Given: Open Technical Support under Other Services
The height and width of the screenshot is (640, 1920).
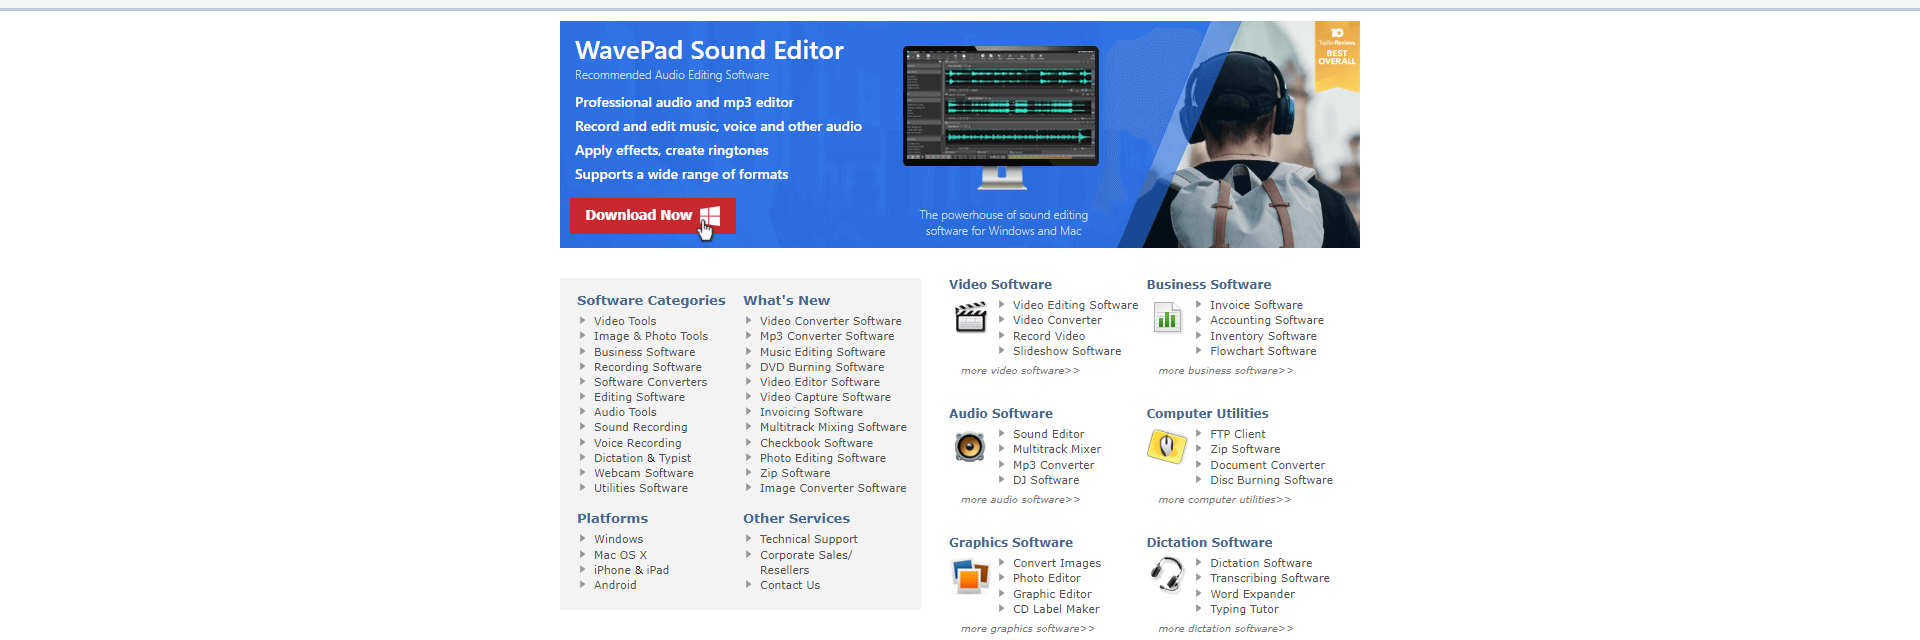Looking at the screenshot, I should tap(808, 539).
